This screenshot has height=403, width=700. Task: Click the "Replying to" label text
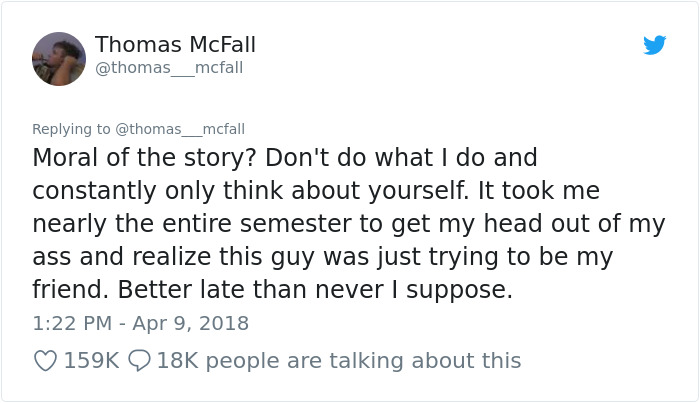72,129
